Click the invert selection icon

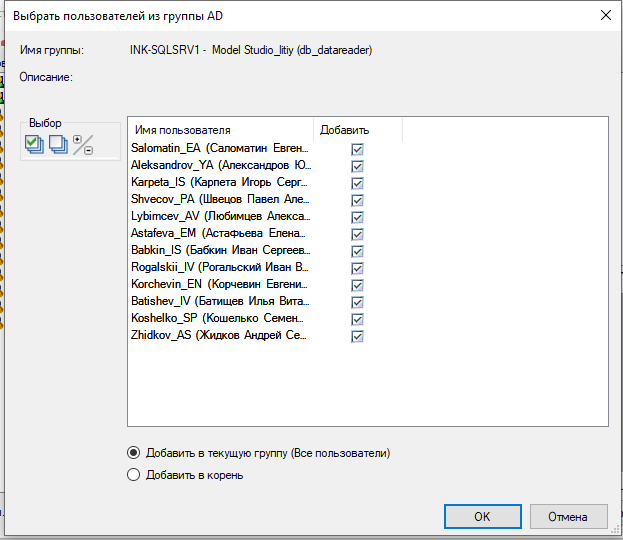point(83,145)
